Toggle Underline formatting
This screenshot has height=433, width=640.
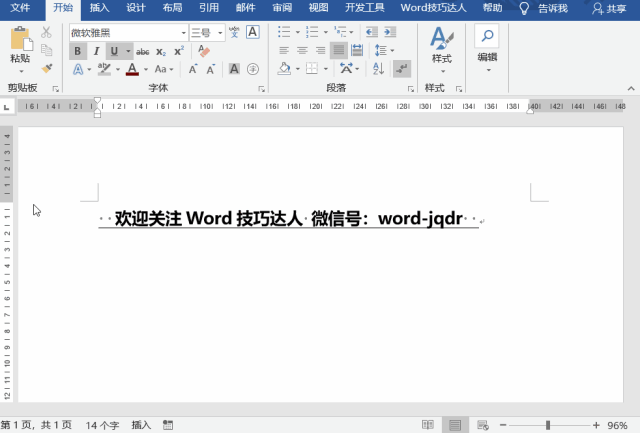114,51
